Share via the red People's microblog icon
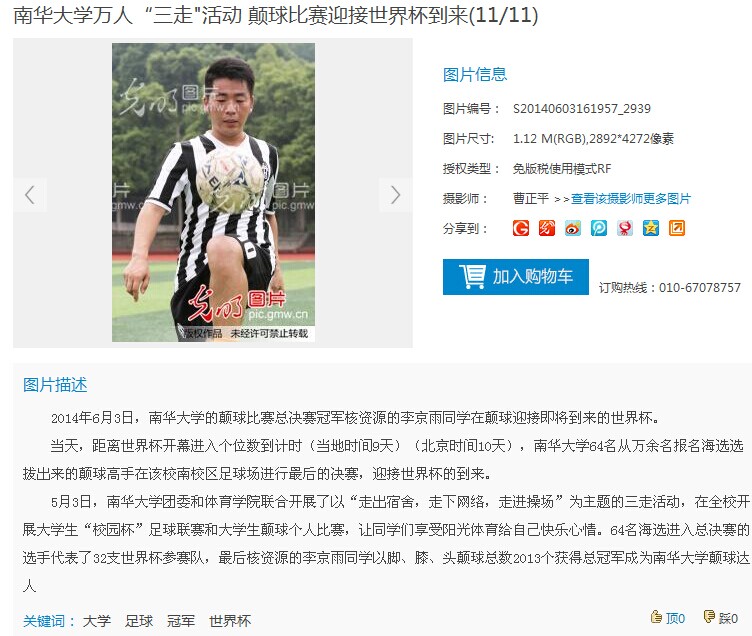The height and width of the screenshot is (636, 752). [624, 228]
